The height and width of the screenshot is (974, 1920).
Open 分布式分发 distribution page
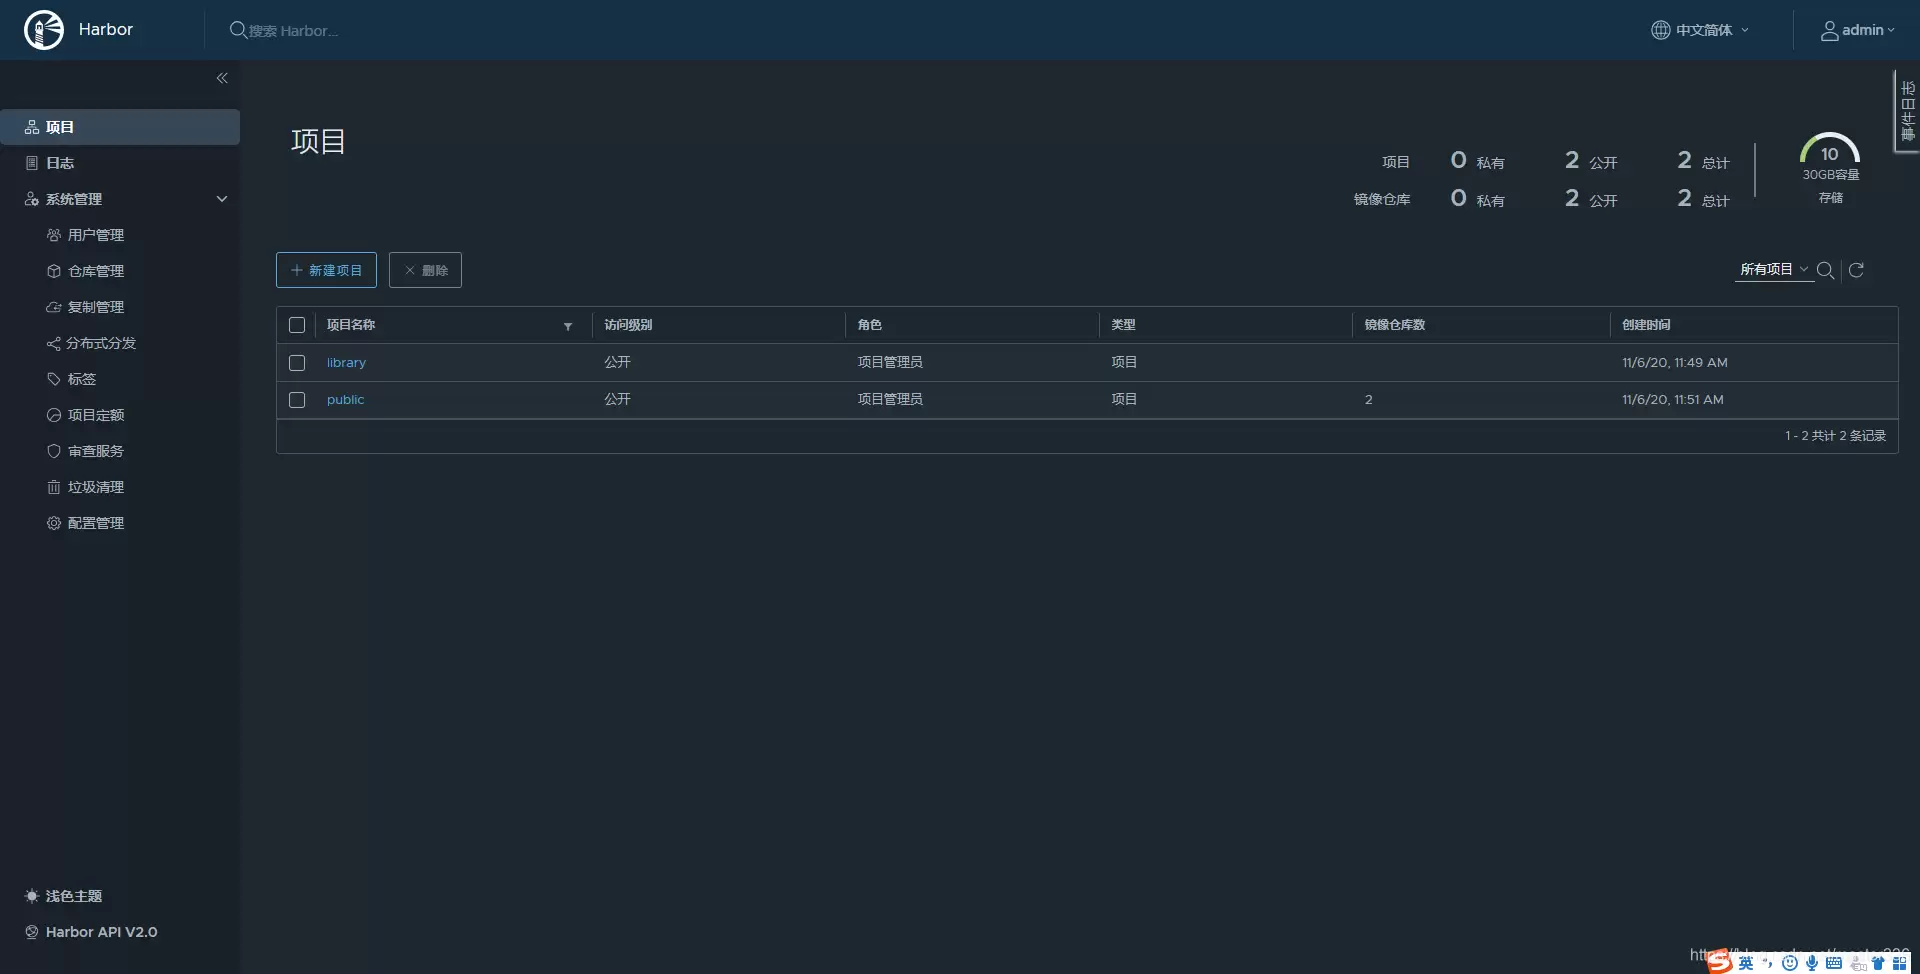(101, 343)
